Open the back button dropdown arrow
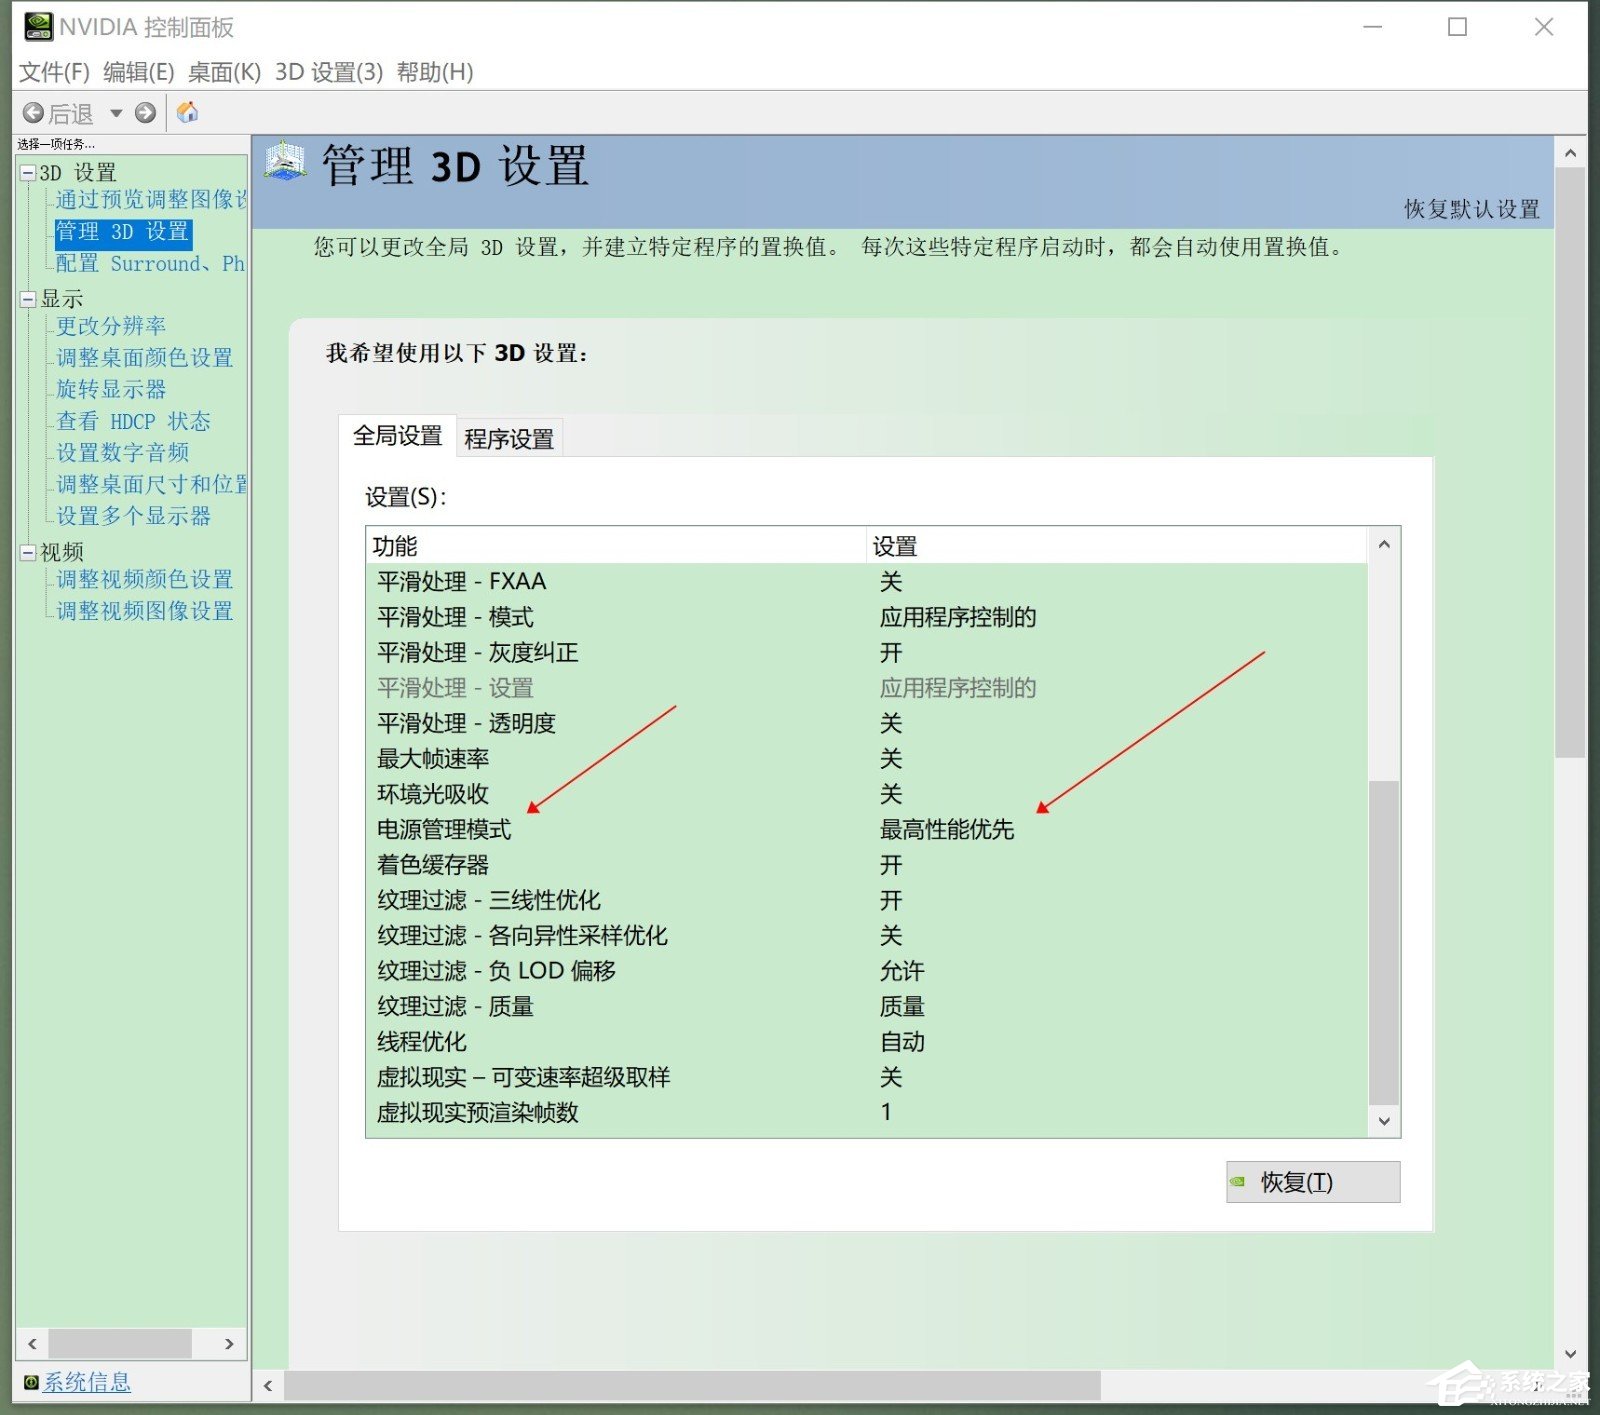This screenshot has width=1600, height=1415. click(x=117, y=112)
